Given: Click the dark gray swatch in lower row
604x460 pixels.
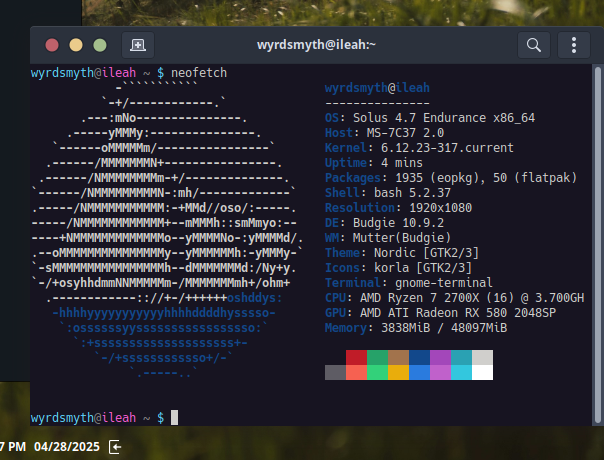Looking at the screenshot, I should click(x=335, y=372).
